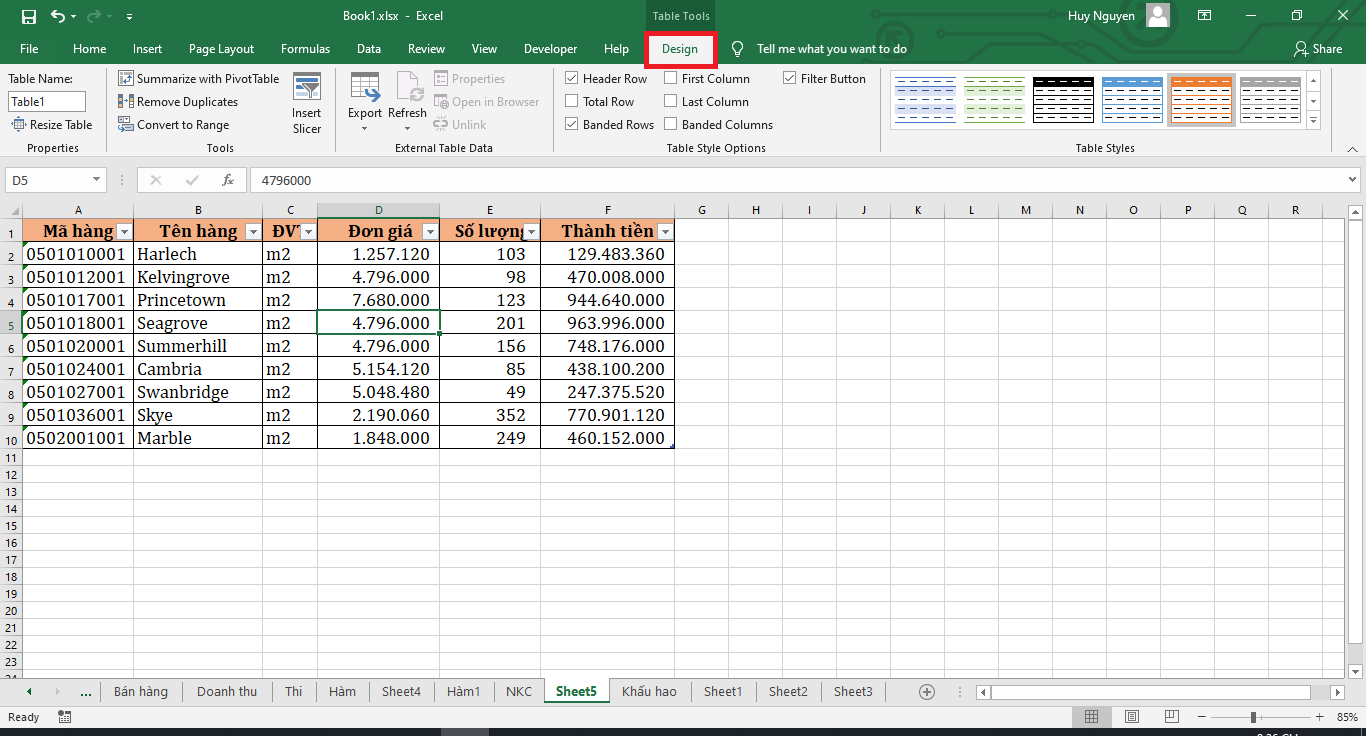
Task: Click the Resize Table icon
Action: [19, 125]
